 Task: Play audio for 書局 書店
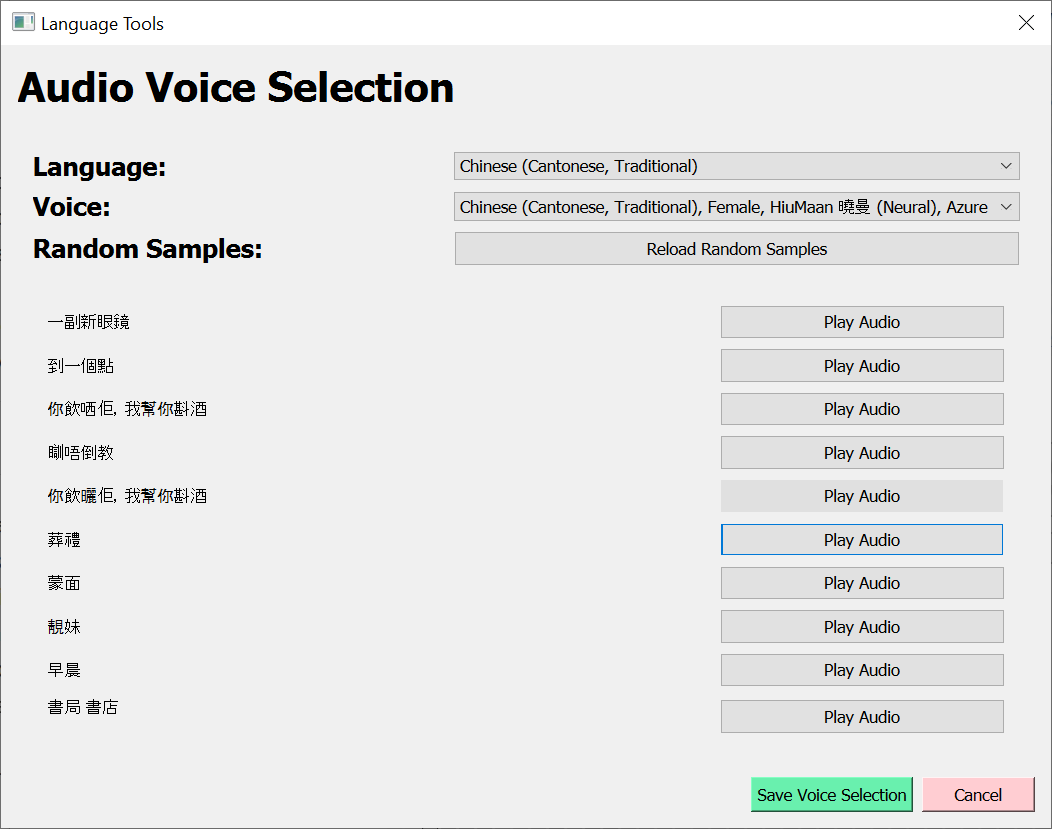pyautogui.click(x=861, y=717)
